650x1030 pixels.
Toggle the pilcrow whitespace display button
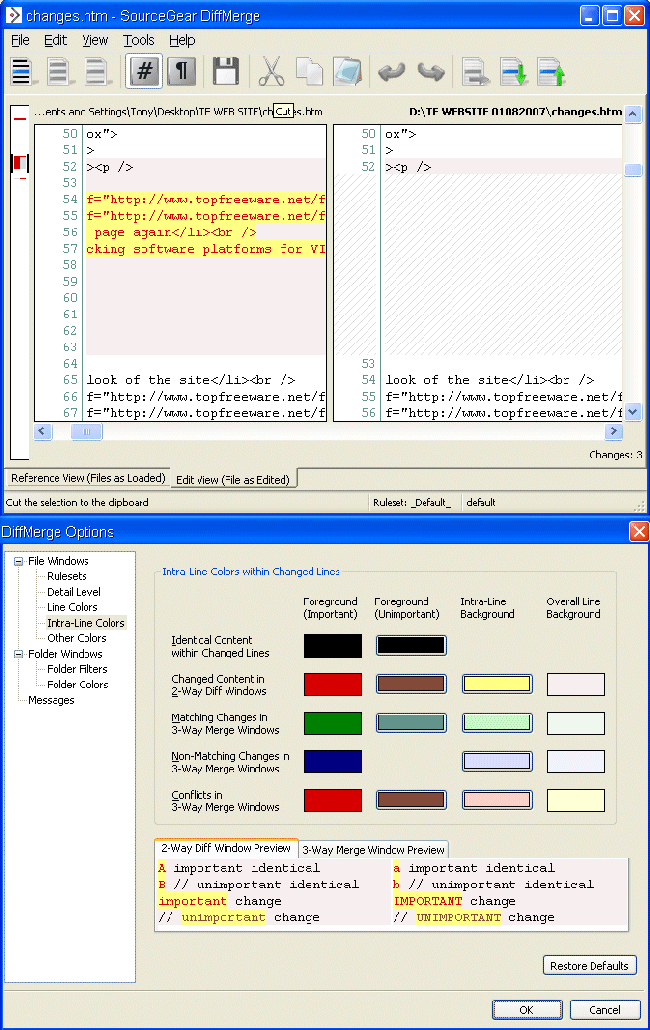(181, 70)
